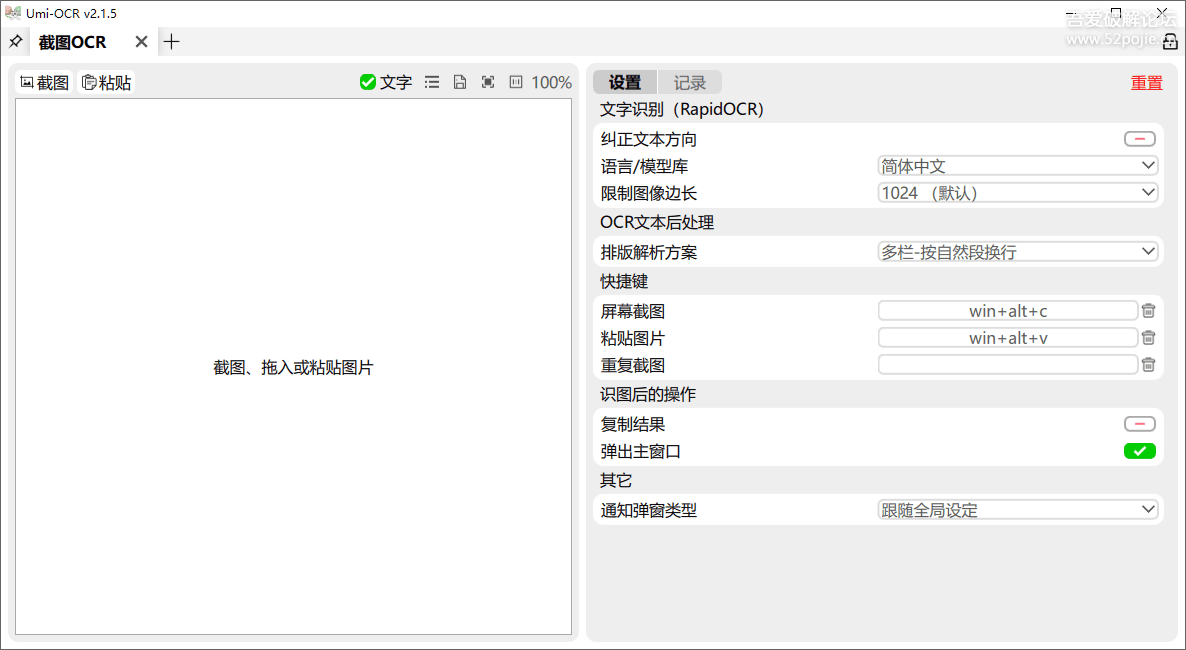1186x650 pixels.
Task: Pin the current tab with the pin icon
Action: [x=15, y=41]
